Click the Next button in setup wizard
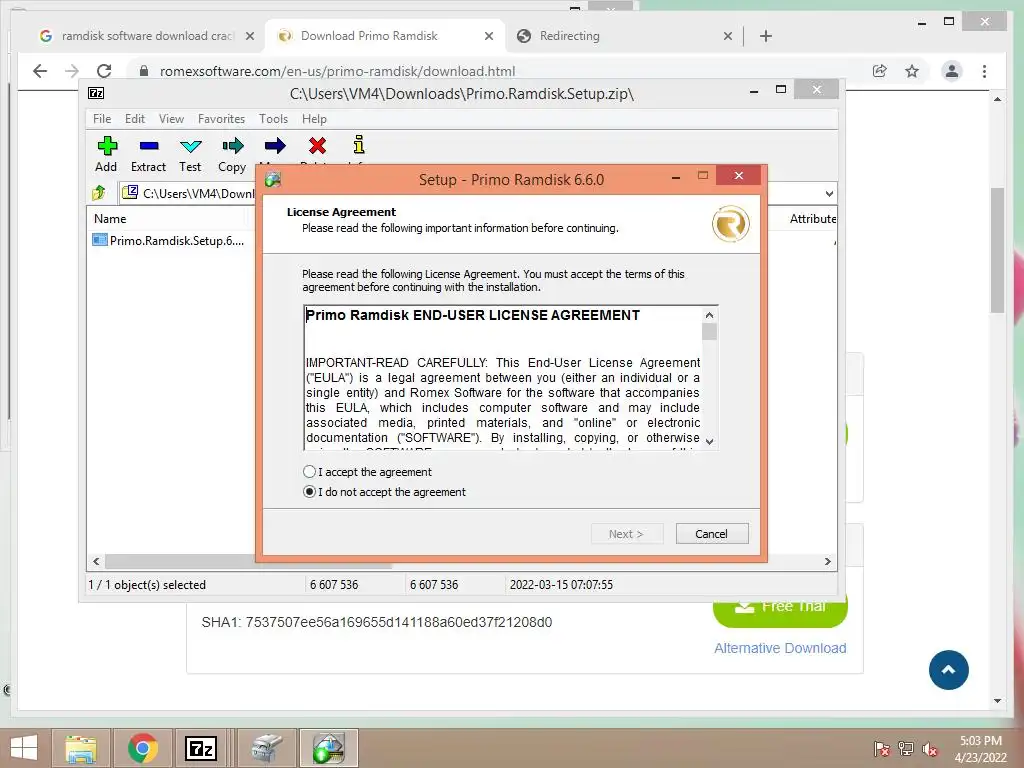This screenshot has width=1024, height=768. (x=626, y=534)
